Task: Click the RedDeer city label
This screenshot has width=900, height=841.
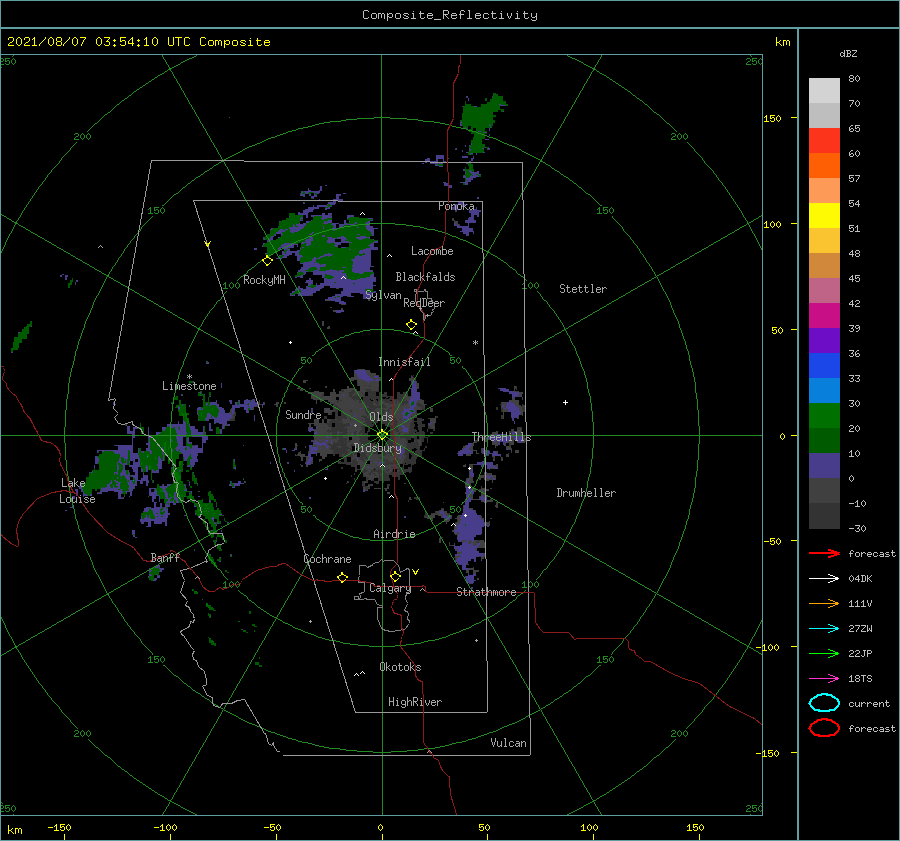Action: point(424,303)
